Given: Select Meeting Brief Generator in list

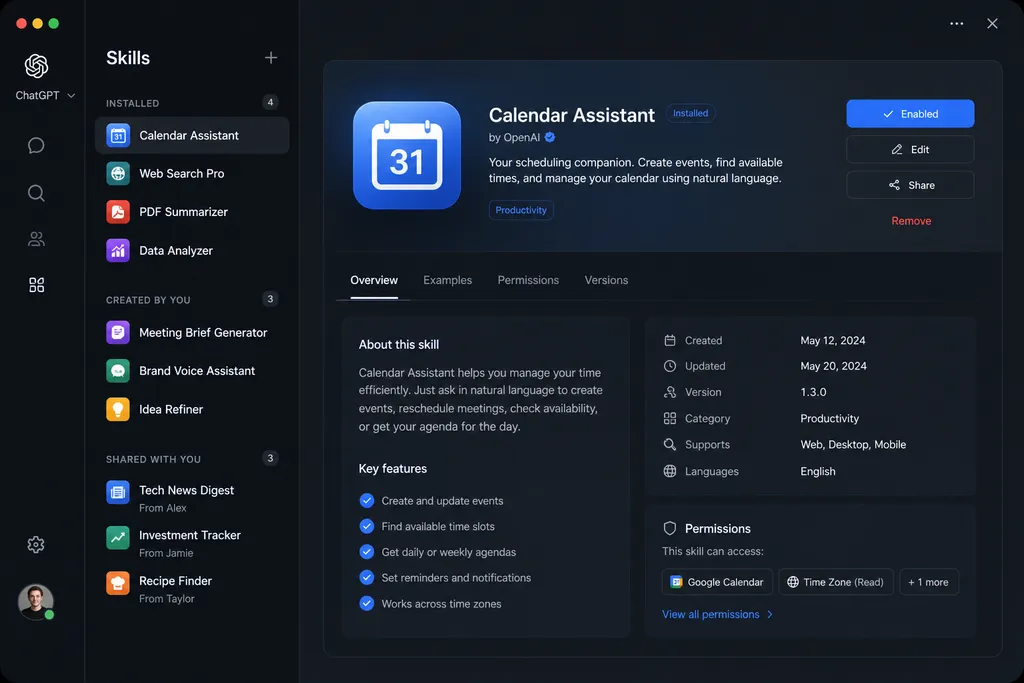Looking at the screenshot, I should click(192, 332).
